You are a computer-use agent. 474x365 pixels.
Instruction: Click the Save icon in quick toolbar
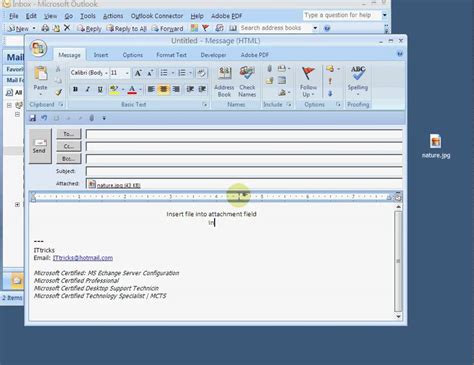tap(32, 118)
